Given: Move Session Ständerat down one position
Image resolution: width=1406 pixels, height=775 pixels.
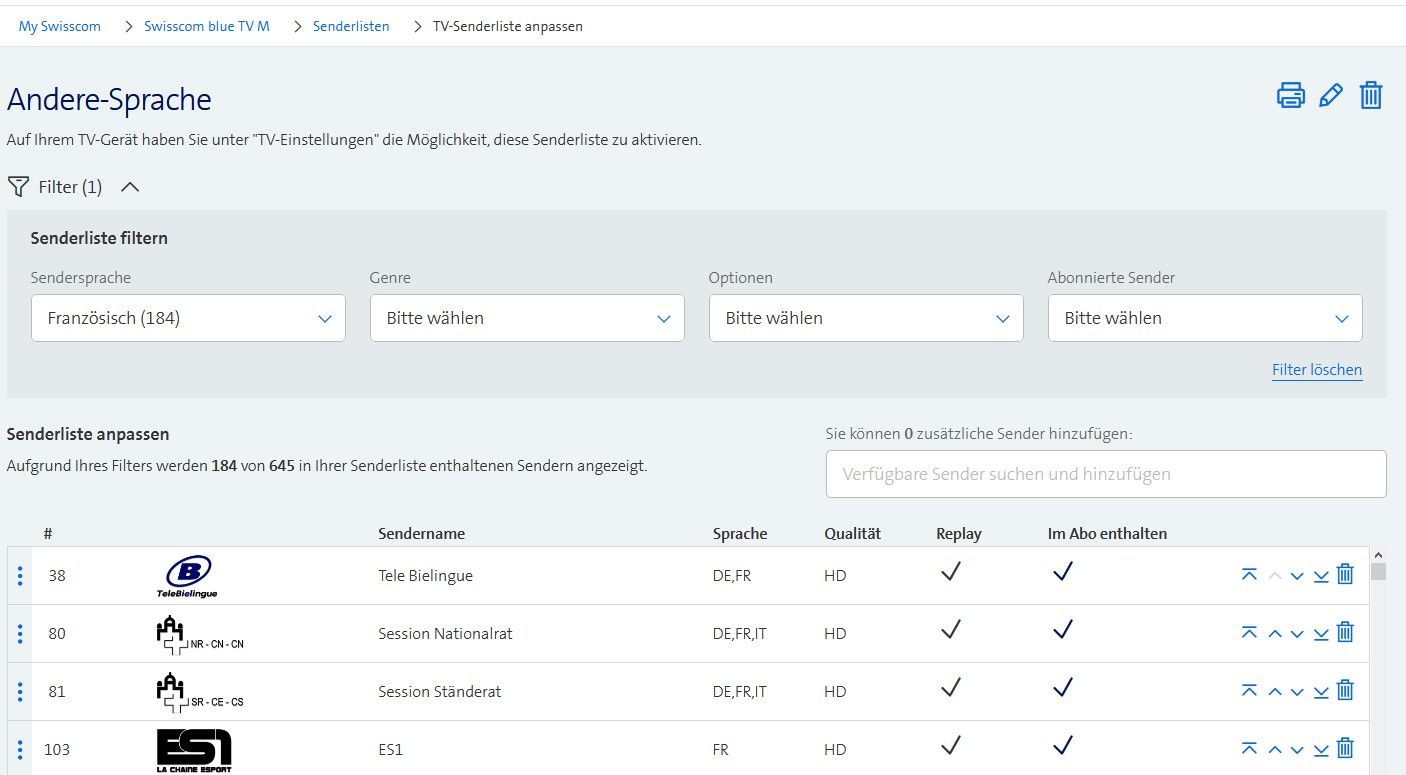Looking at the screenshot, I should tap(1297, 692).
